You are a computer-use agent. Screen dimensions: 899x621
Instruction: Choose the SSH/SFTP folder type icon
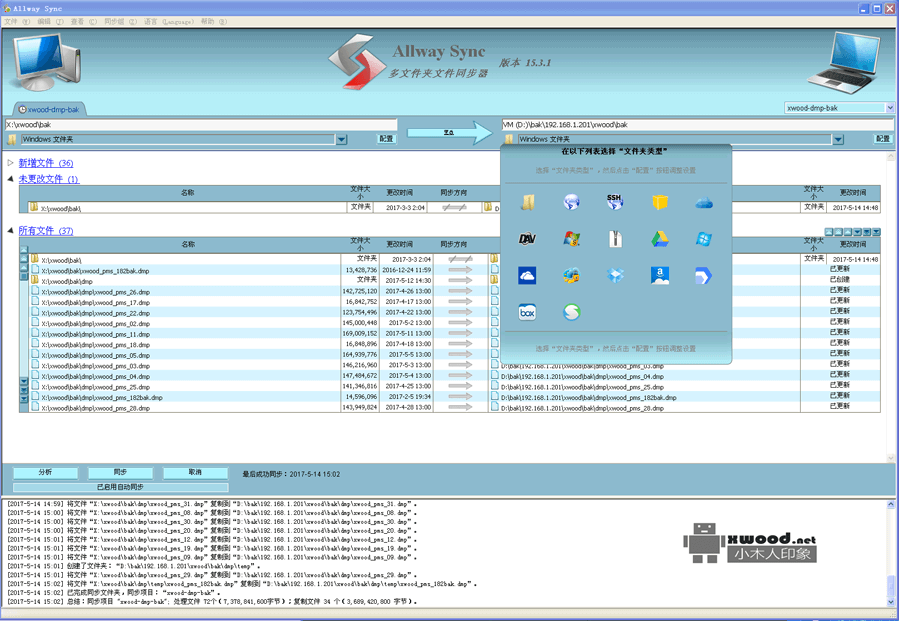[x=615, y=202]
